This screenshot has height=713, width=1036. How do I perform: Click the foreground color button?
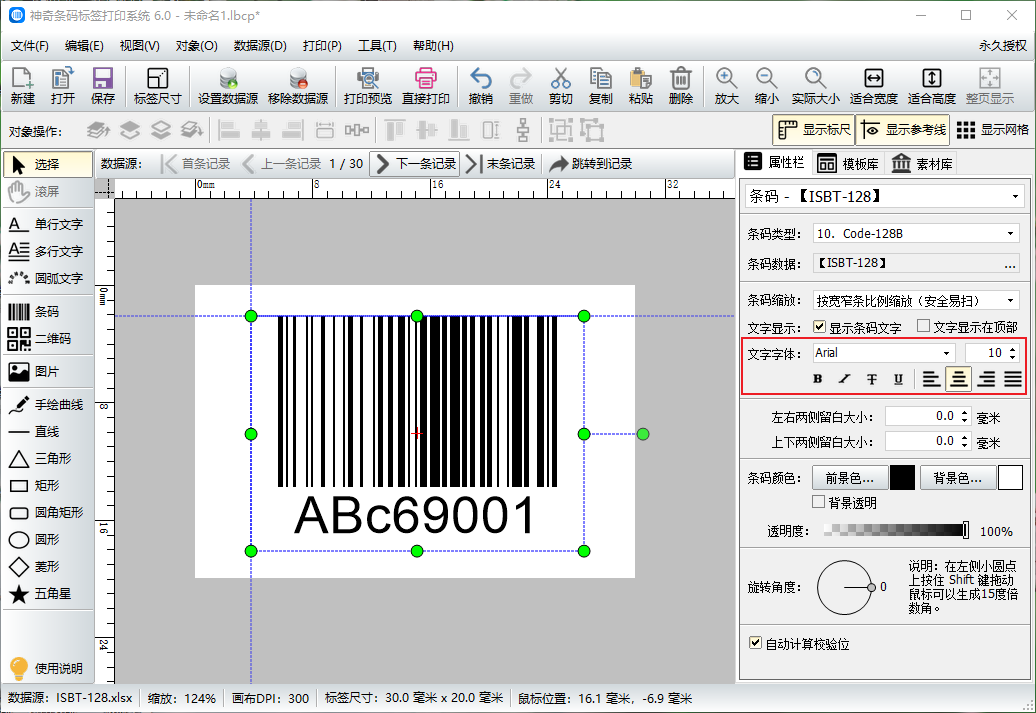point(849,479)
